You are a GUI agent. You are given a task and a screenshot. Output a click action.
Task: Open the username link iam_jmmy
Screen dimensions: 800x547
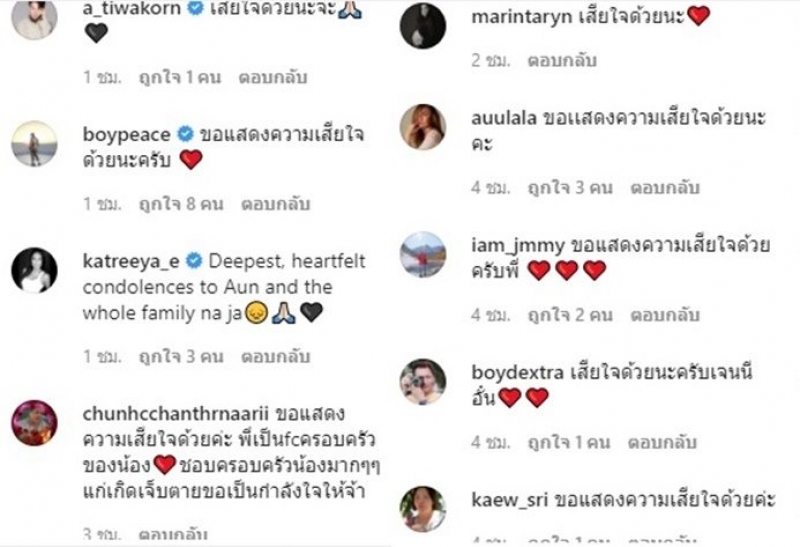point(518,246)
